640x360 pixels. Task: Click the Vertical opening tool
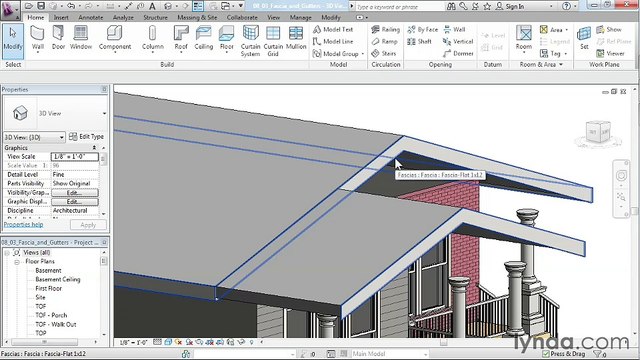[x=458, y=41]
